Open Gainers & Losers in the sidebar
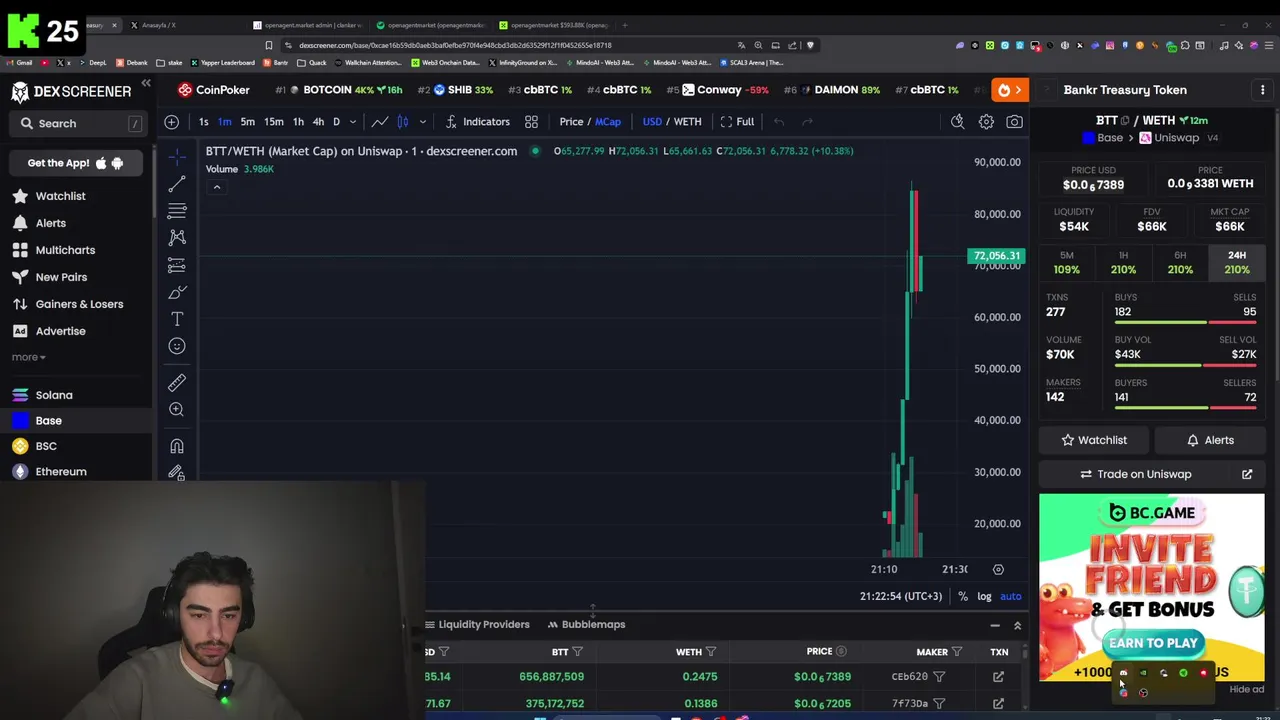 (79, 304)
